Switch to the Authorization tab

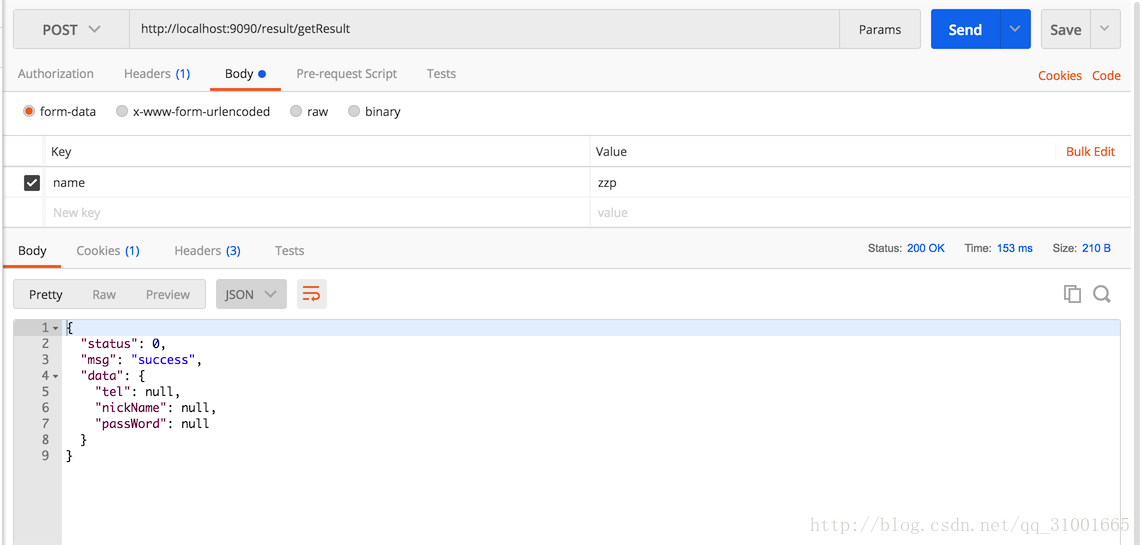(56, 73)
